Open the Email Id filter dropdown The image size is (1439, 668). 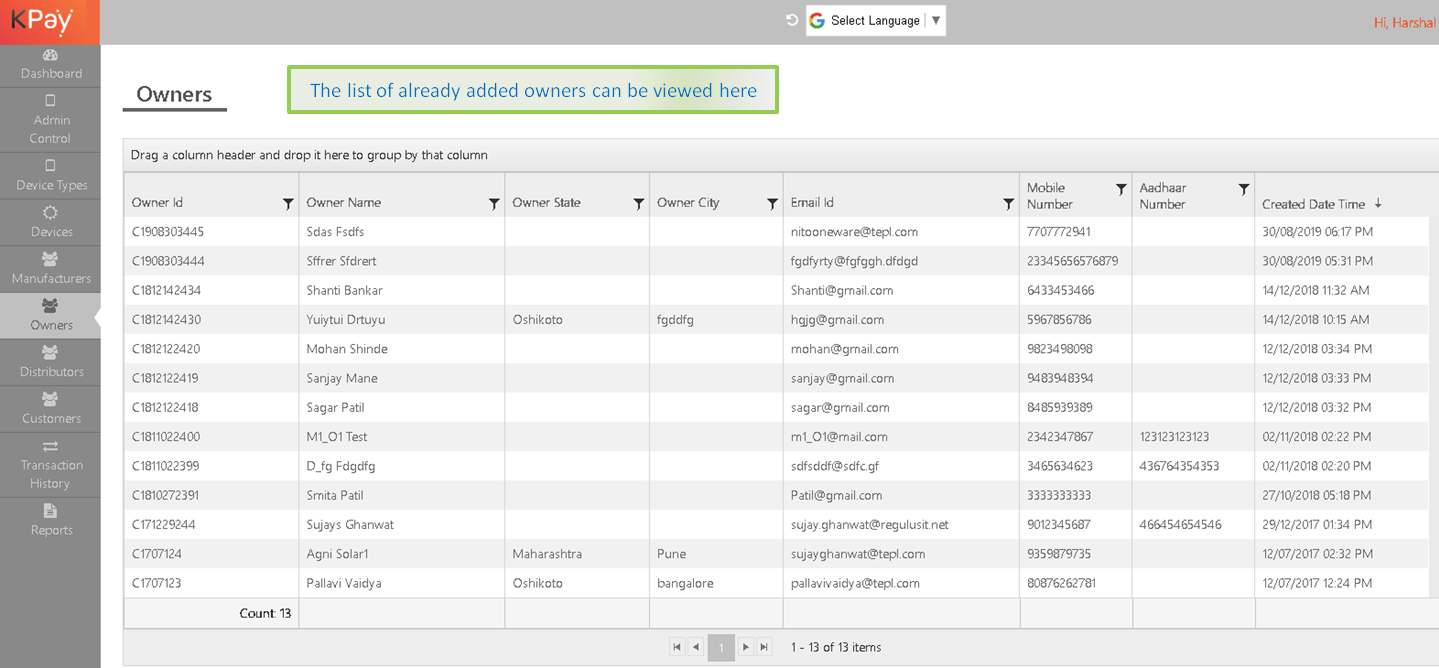point(1008,204)
